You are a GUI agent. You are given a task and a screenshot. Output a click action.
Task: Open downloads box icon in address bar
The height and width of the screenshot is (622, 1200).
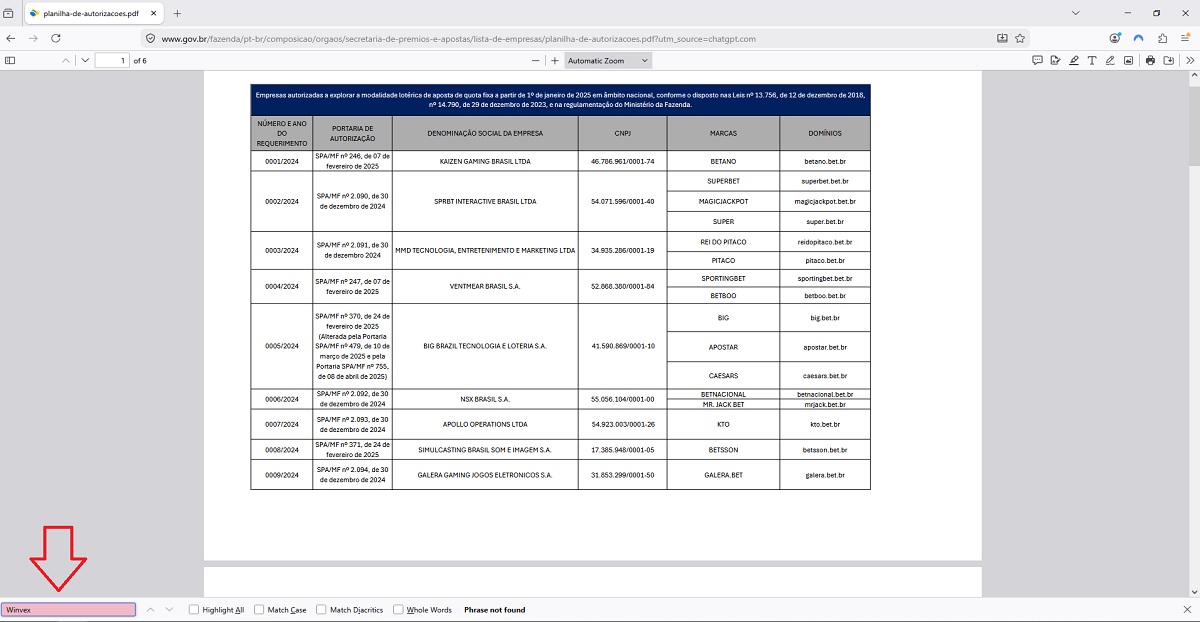[1002, 38]
